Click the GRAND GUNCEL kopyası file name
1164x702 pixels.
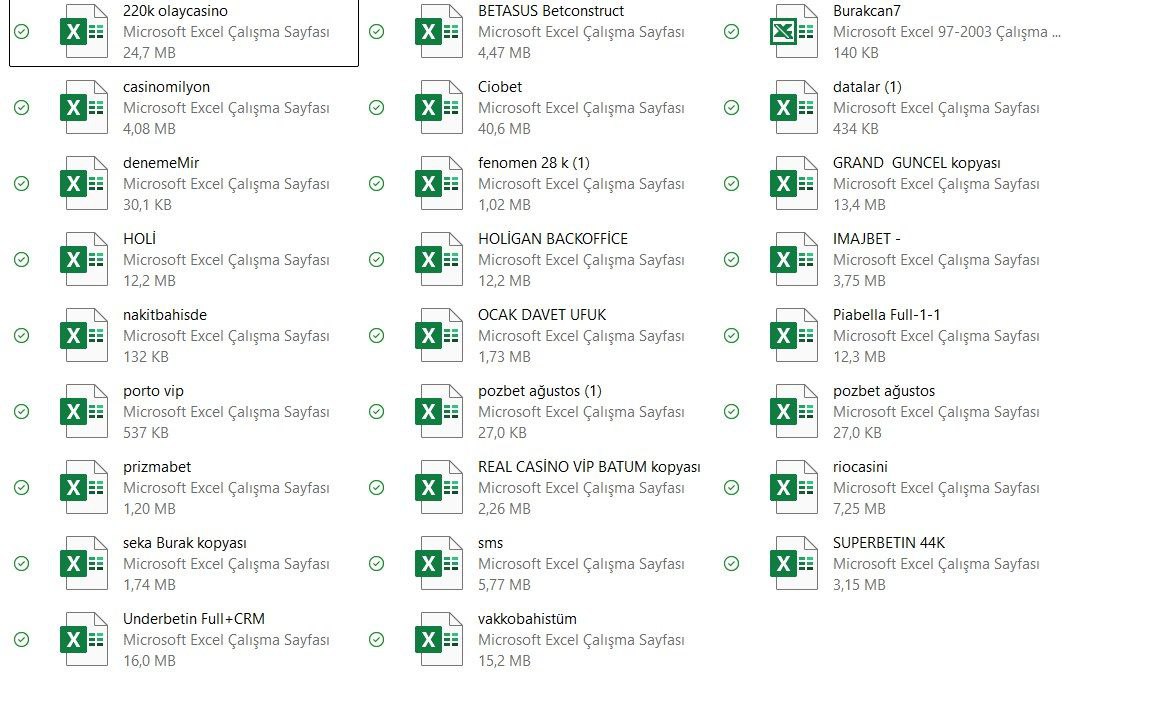point(916,163)
